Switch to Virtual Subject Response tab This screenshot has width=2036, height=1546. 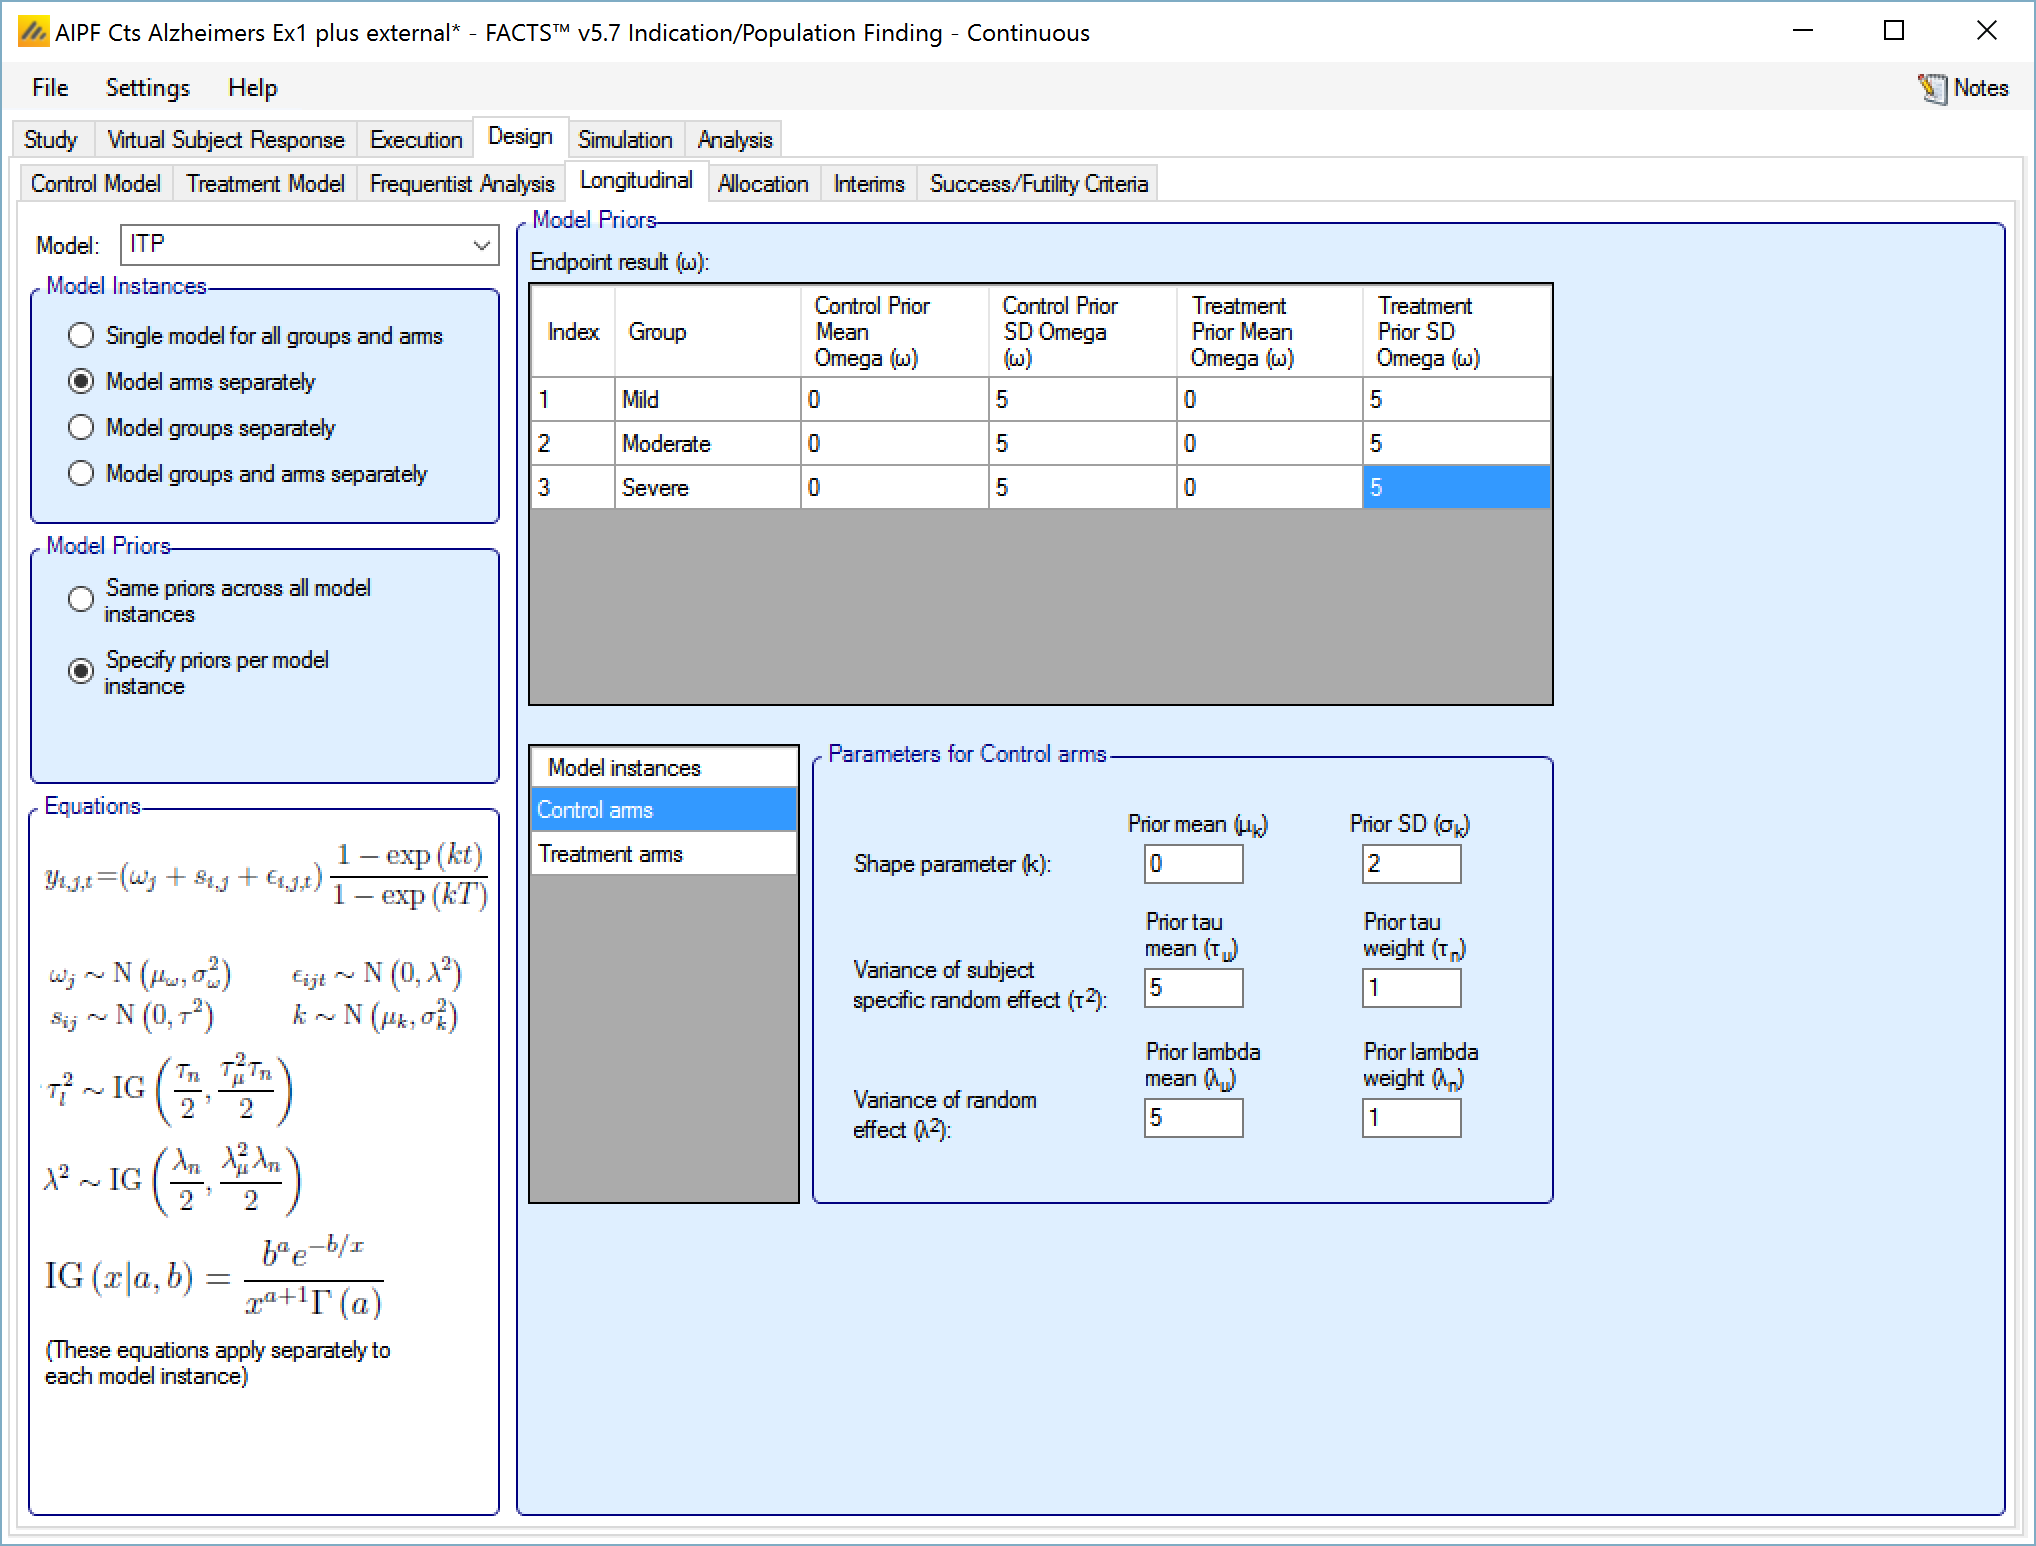pyautogui.click(x=225, y=140)
